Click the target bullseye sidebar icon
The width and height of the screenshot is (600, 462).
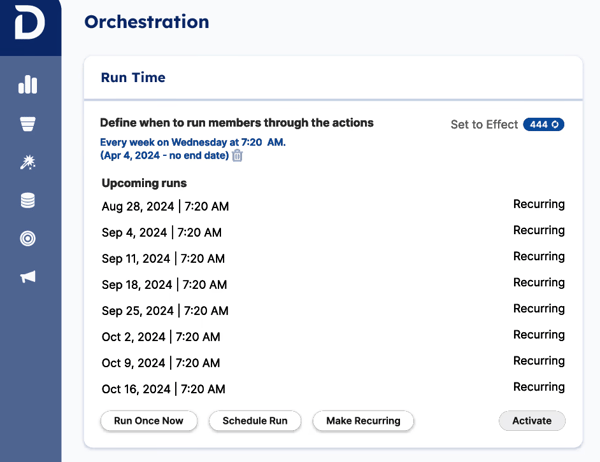[28, 239]
